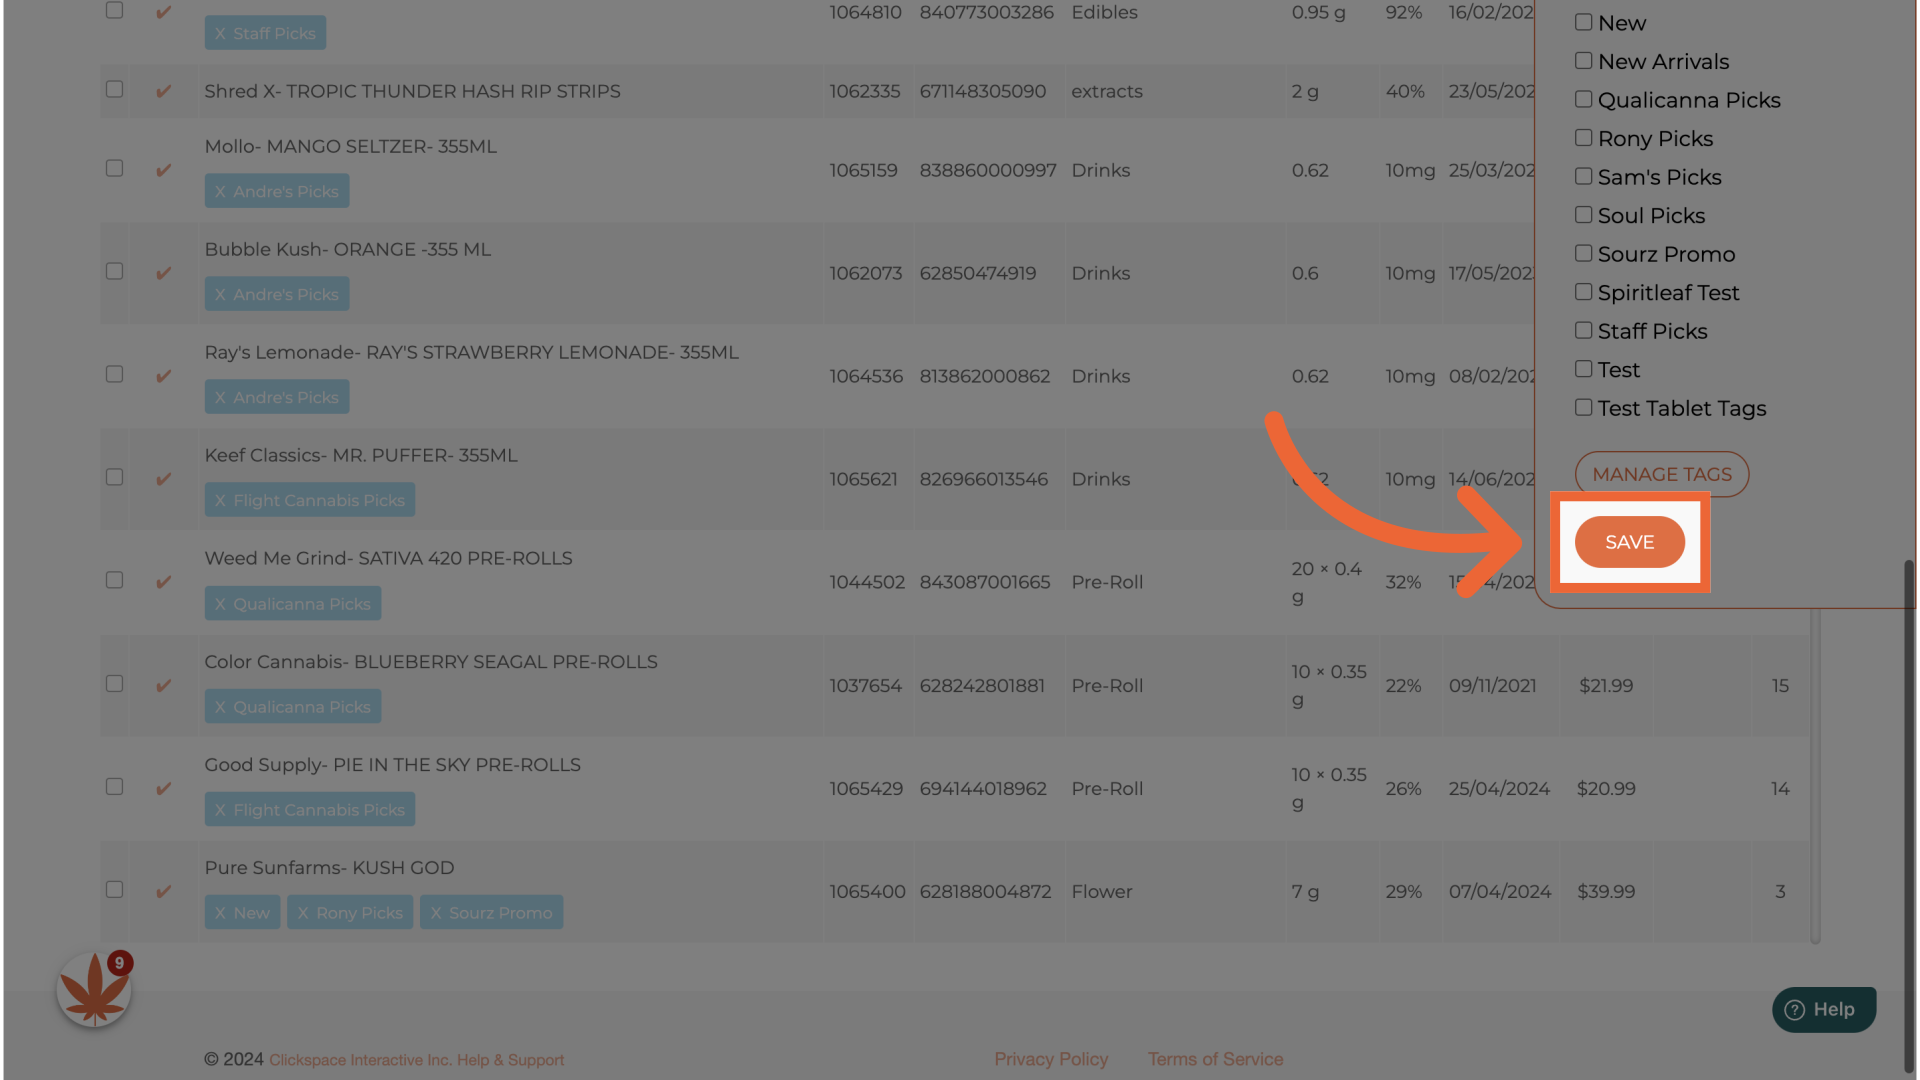Open Manage Tags
This screenshot has height=1080, width=1920.
tap(1661, 474)
